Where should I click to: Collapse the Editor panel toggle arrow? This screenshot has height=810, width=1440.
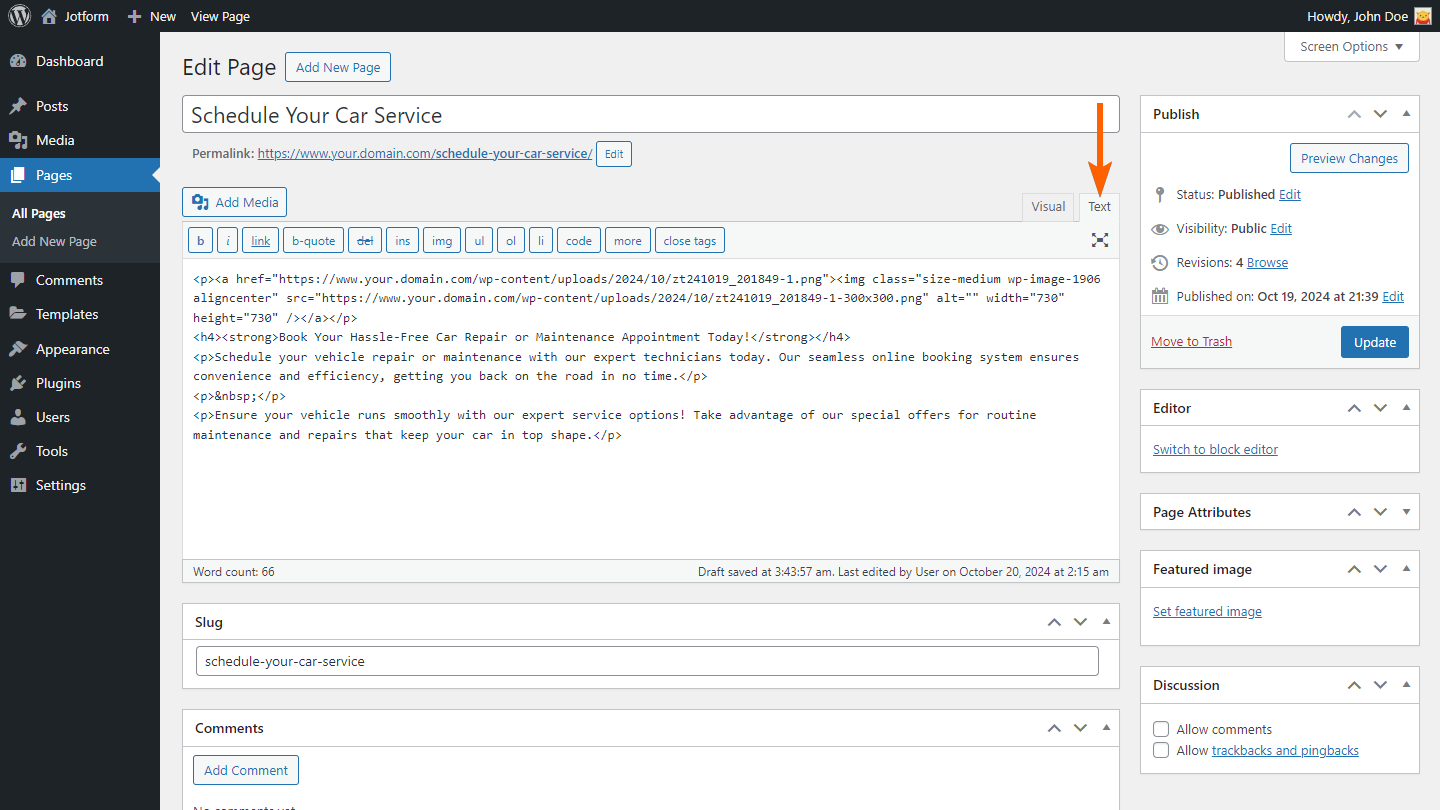pyautogui.click(x=1406, y=408)
